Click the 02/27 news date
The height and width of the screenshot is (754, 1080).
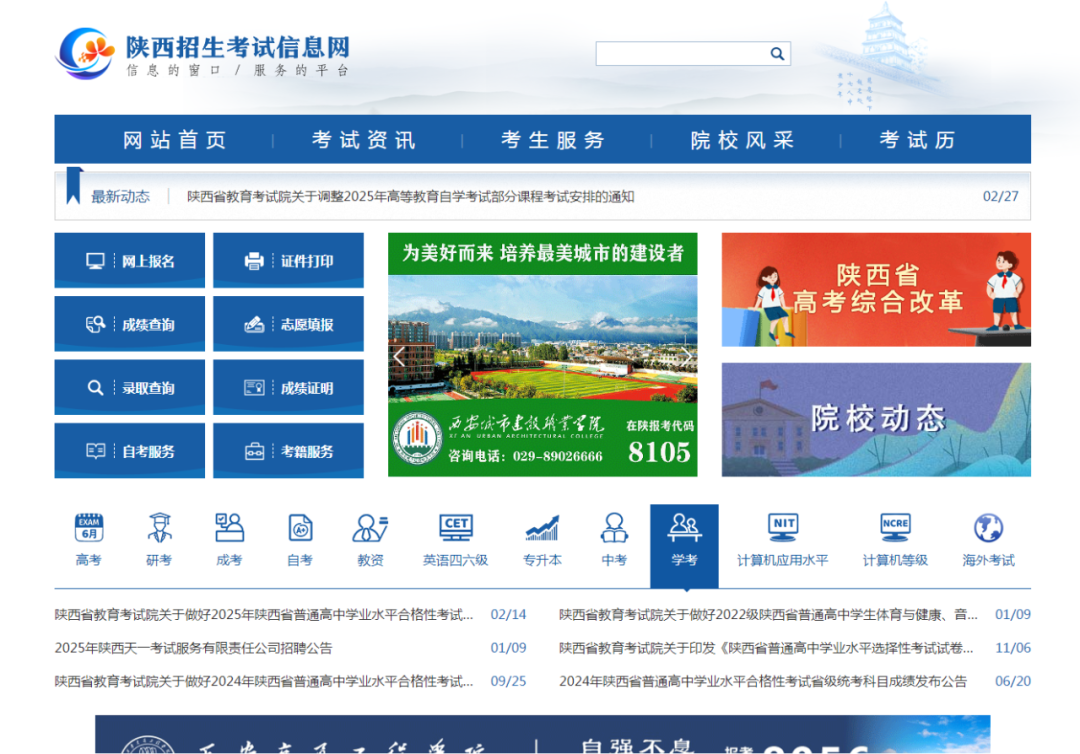(1000, 196)
